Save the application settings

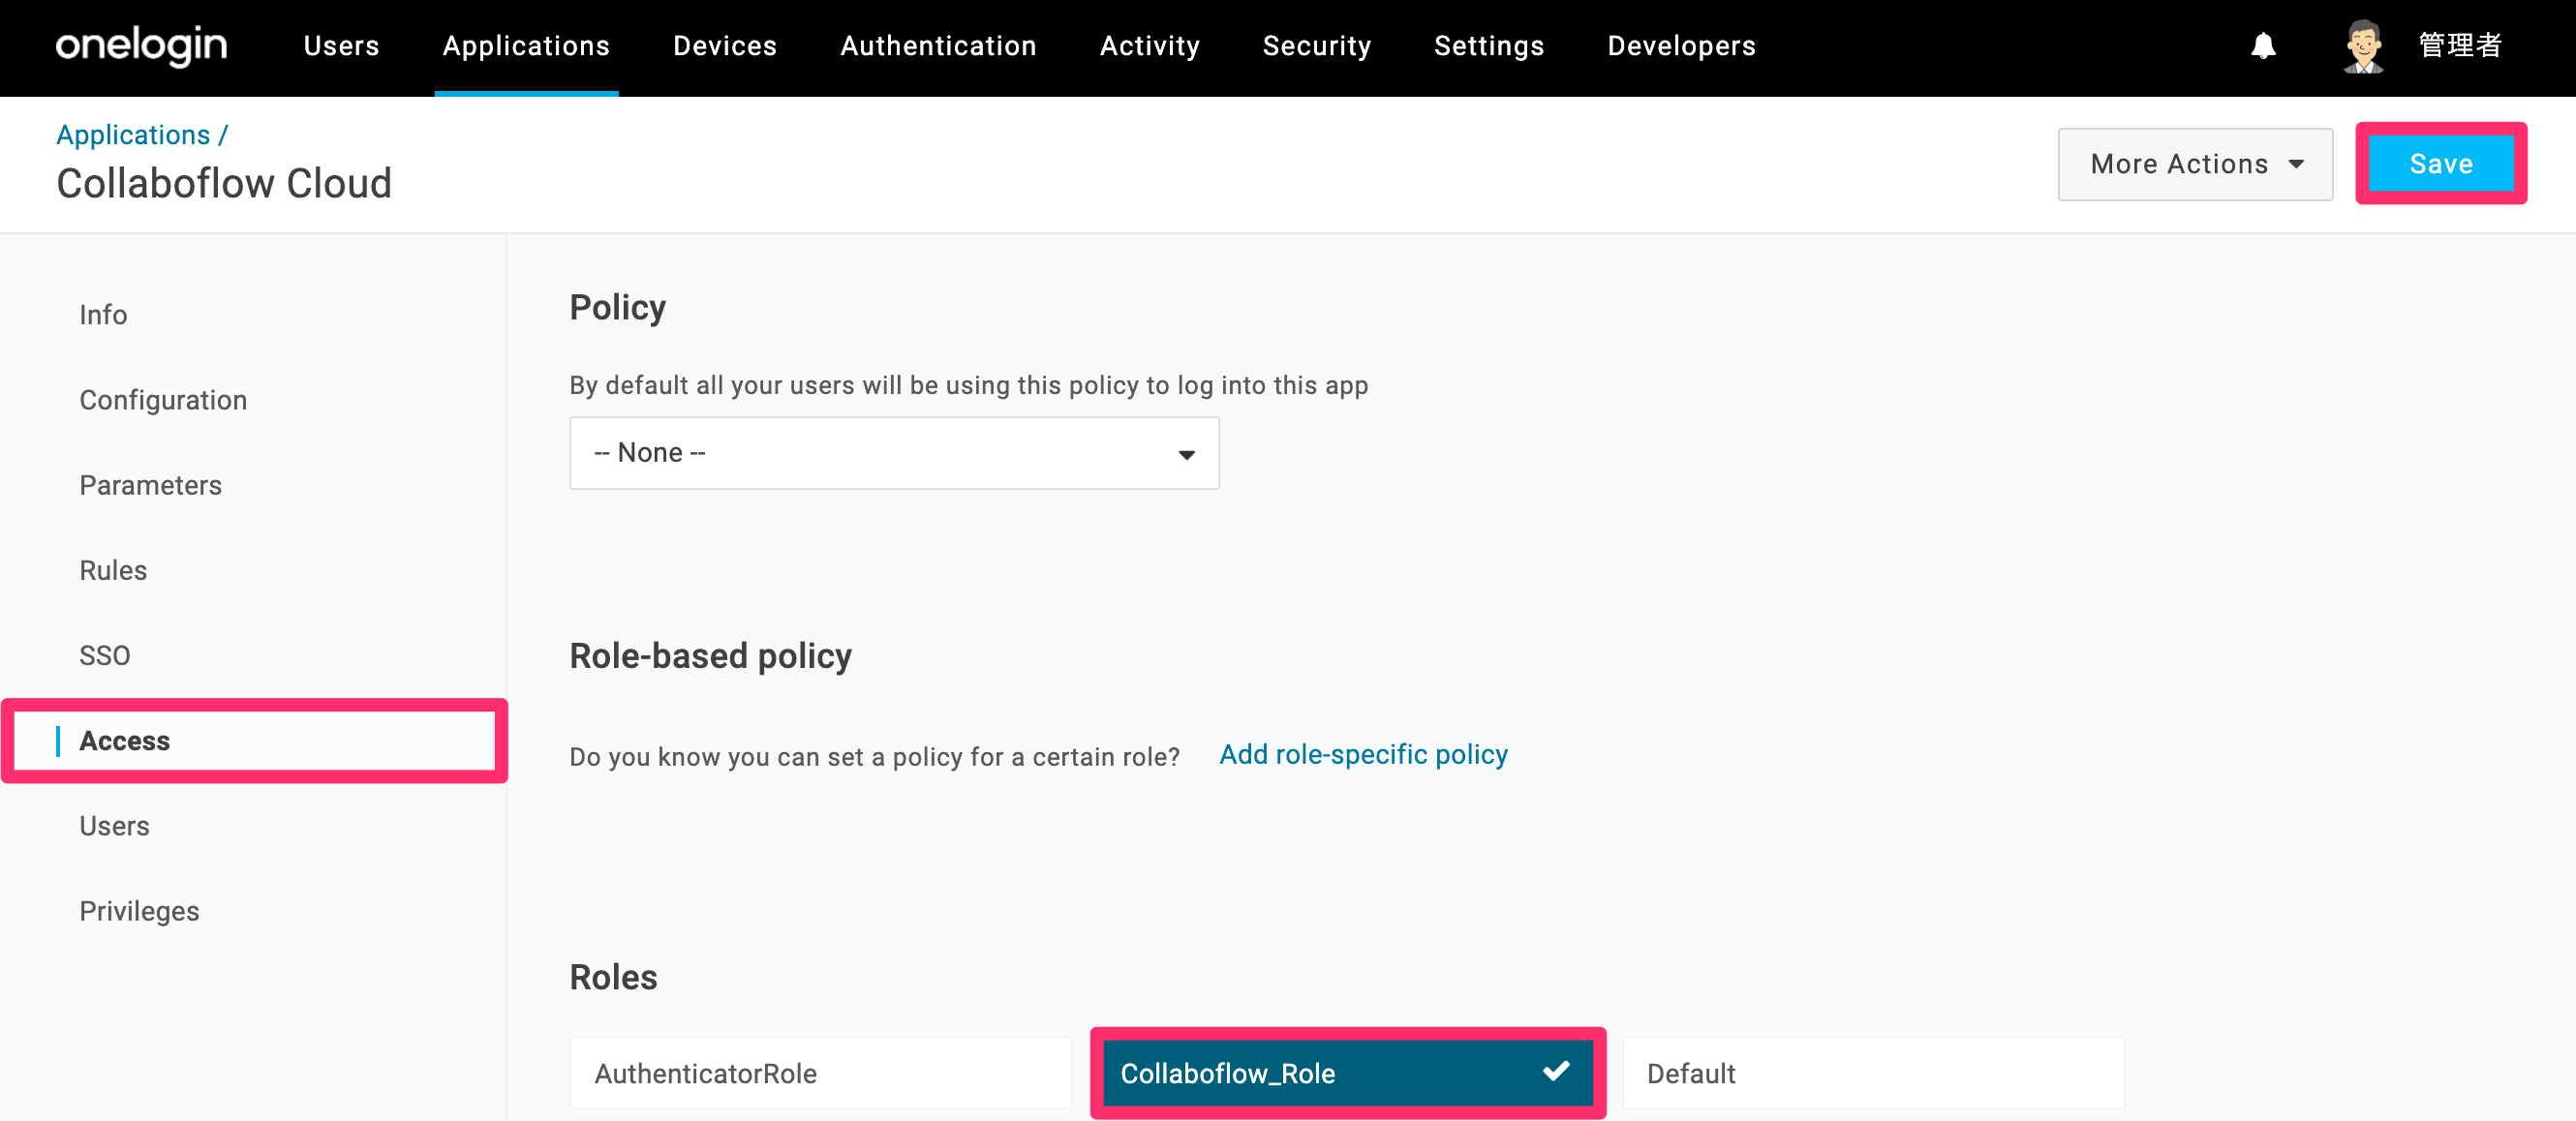(x=2440, y=164)
